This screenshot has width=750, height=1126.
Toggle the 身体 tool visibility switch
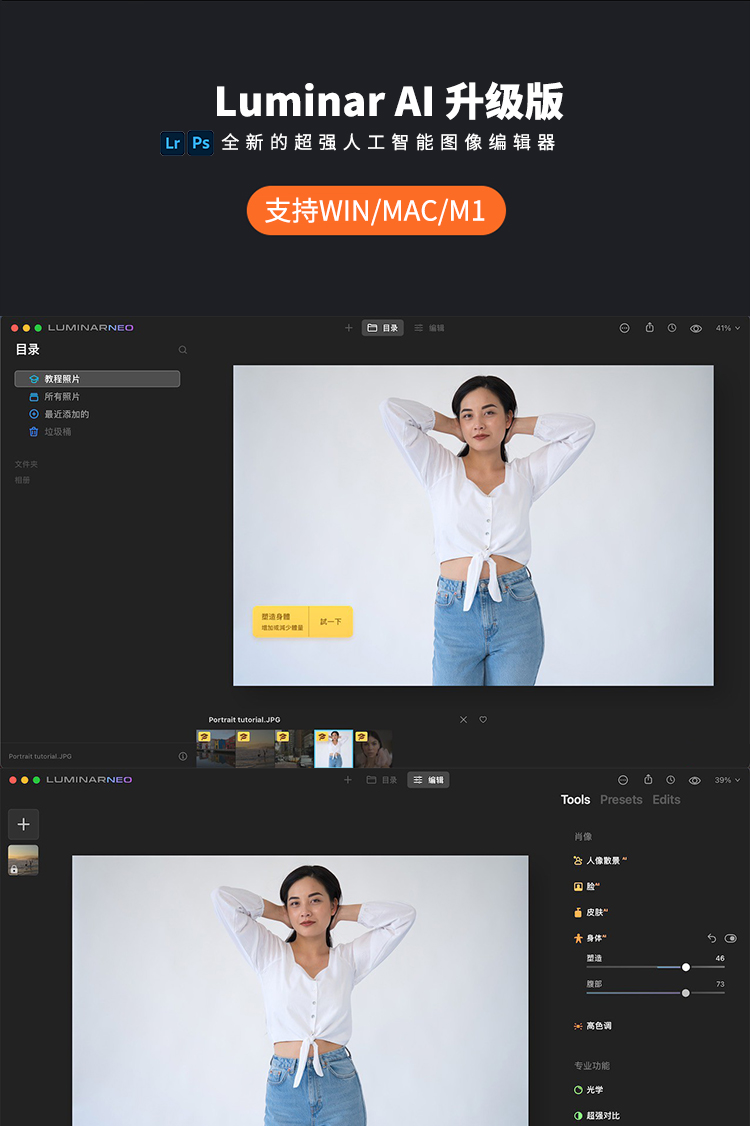(731, 938)
